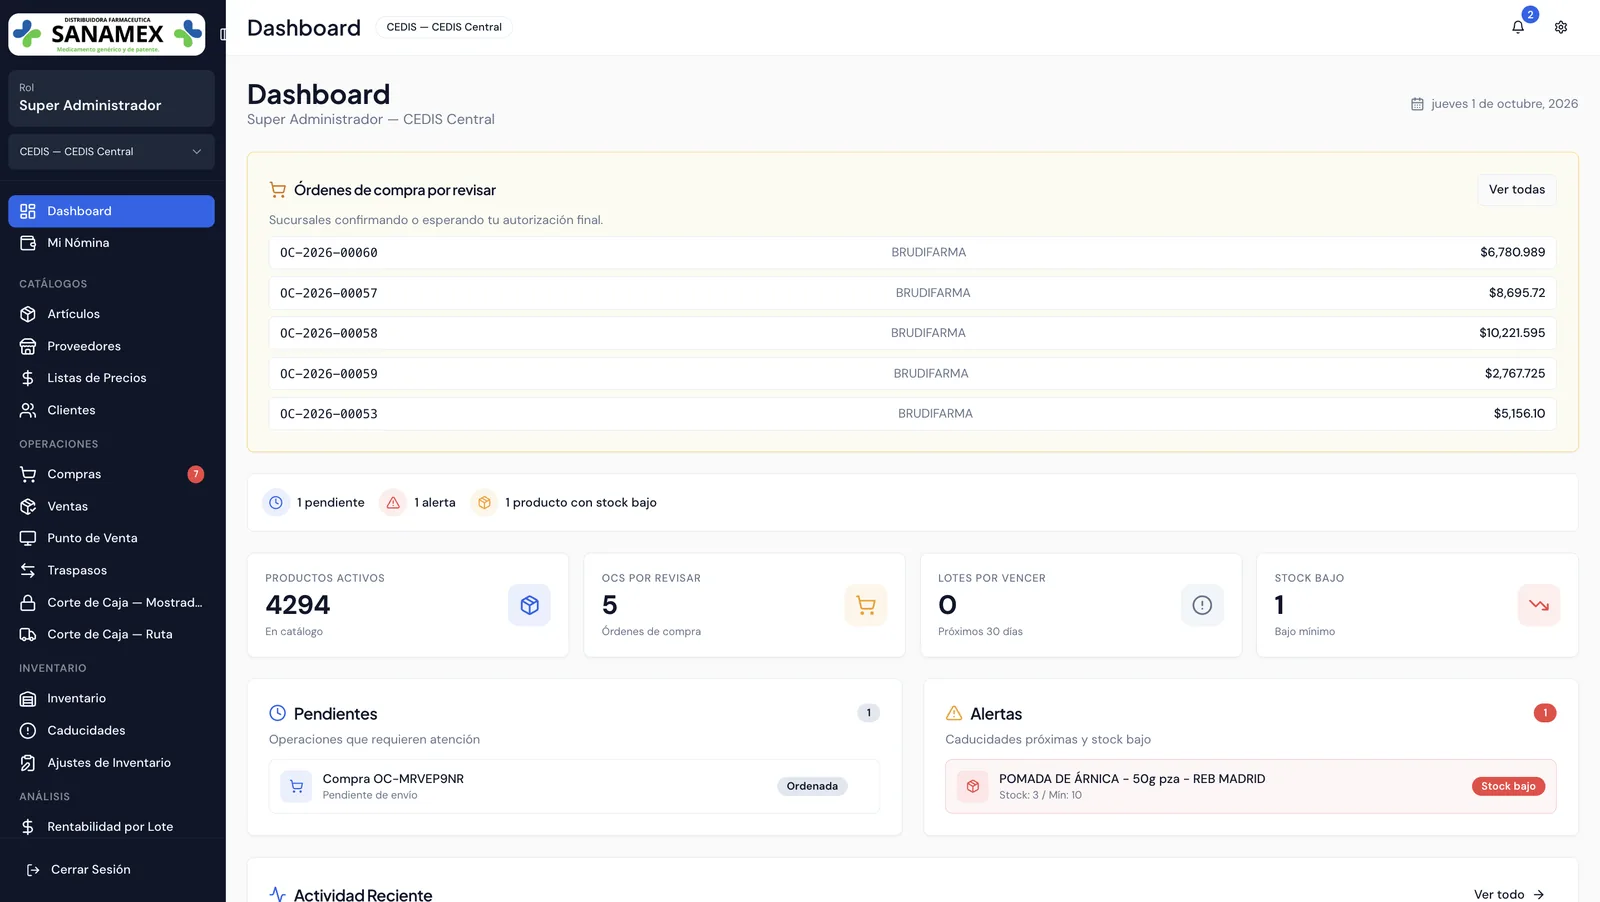
Task: Click the 1 pendiente summary chip
Action: point(314,503)
